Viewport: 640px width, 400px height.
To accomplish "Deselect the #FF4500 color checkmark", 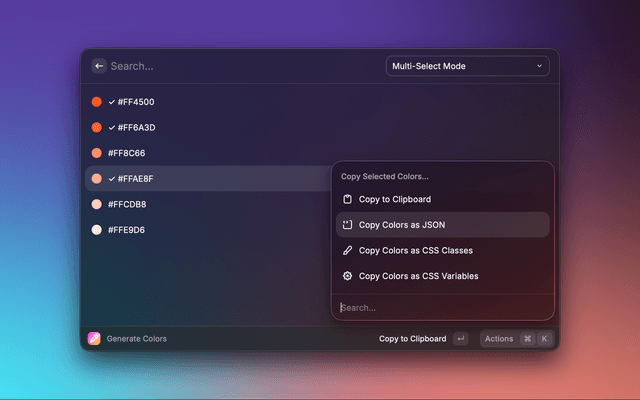I will click(112, 102).
